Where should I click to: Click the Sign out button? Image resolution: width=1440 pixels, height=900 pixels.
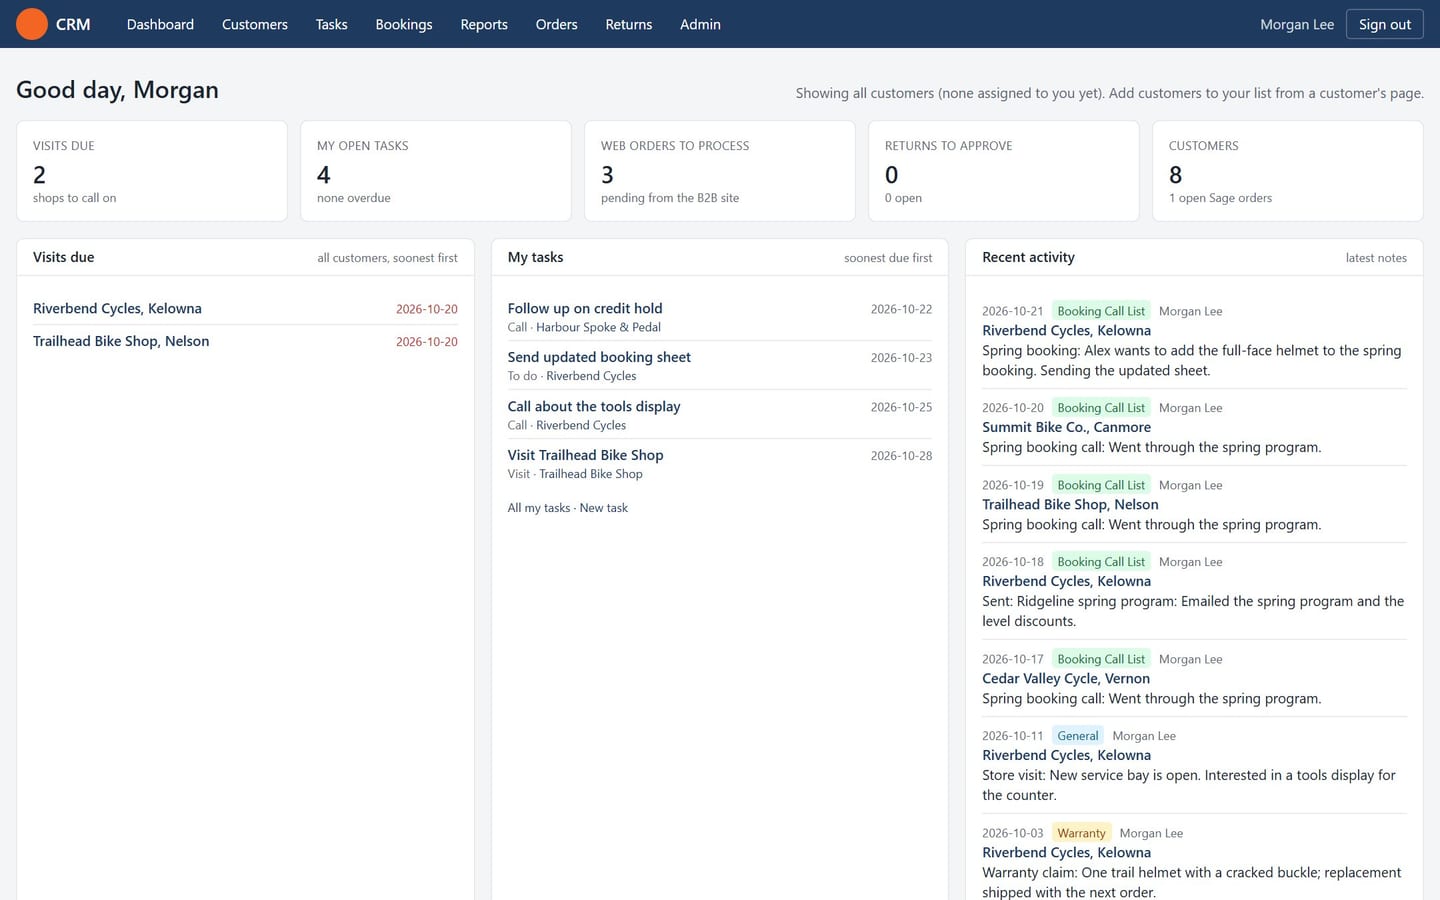1385,24
